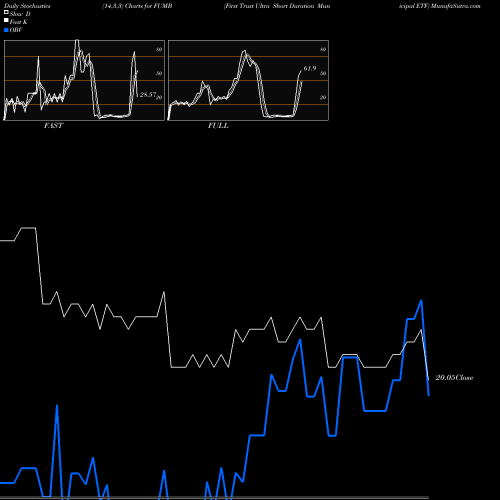500x500 pixels.
Task: Click 'First Trust Ultra Short Duration' title text
Action: pos(270,6)
